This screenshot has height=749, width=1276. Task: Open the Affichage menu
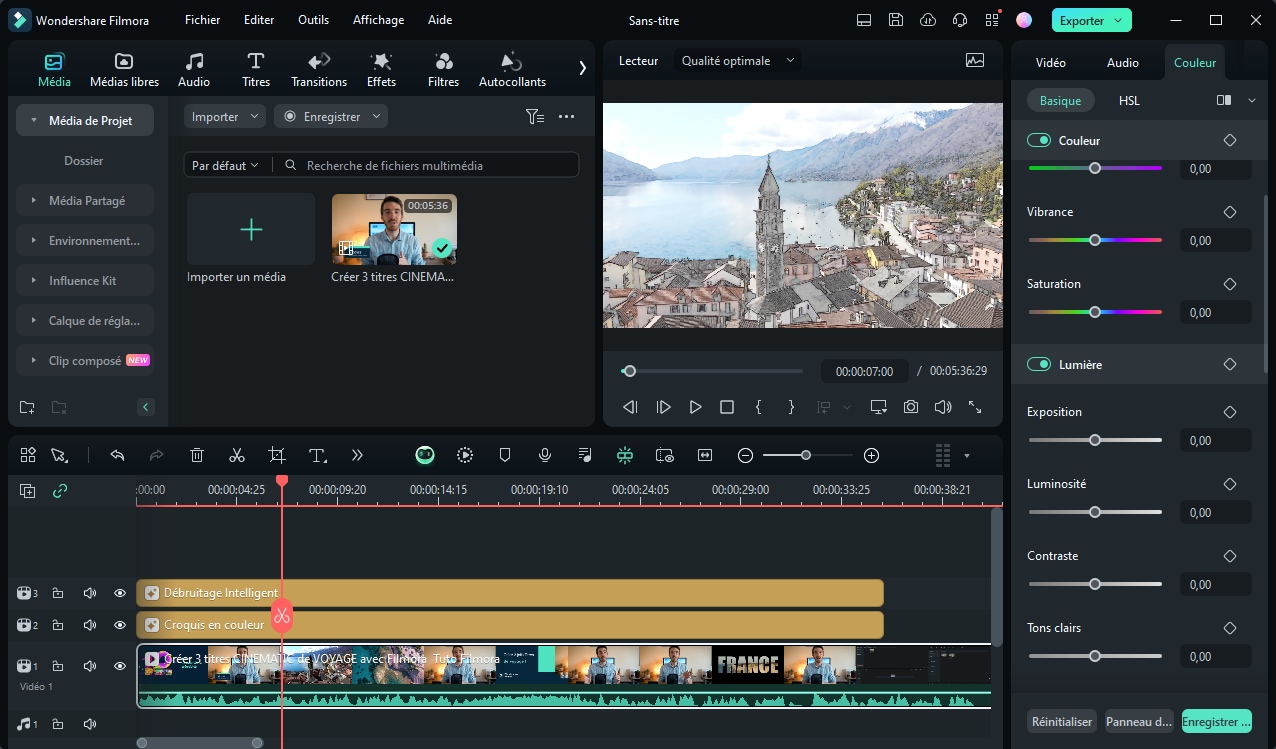379,20
